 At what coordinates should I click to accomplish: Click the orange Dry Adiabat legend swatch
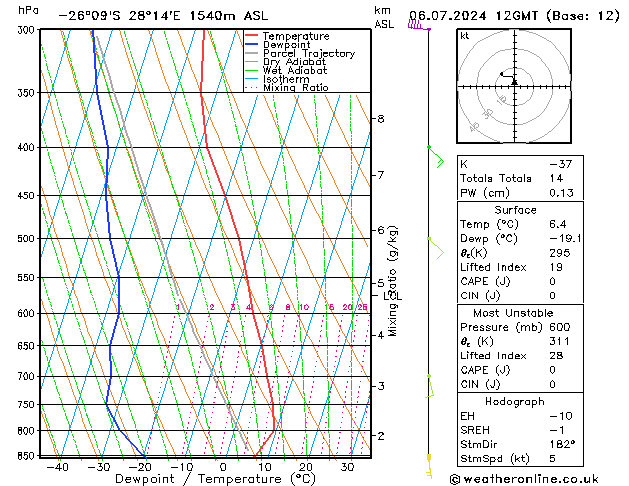[251, 62]
